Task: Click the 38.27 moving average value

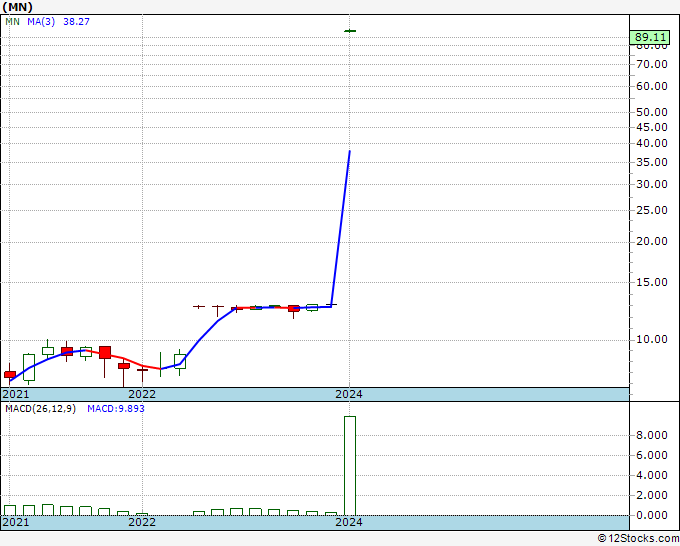Action: click(76, 21)
